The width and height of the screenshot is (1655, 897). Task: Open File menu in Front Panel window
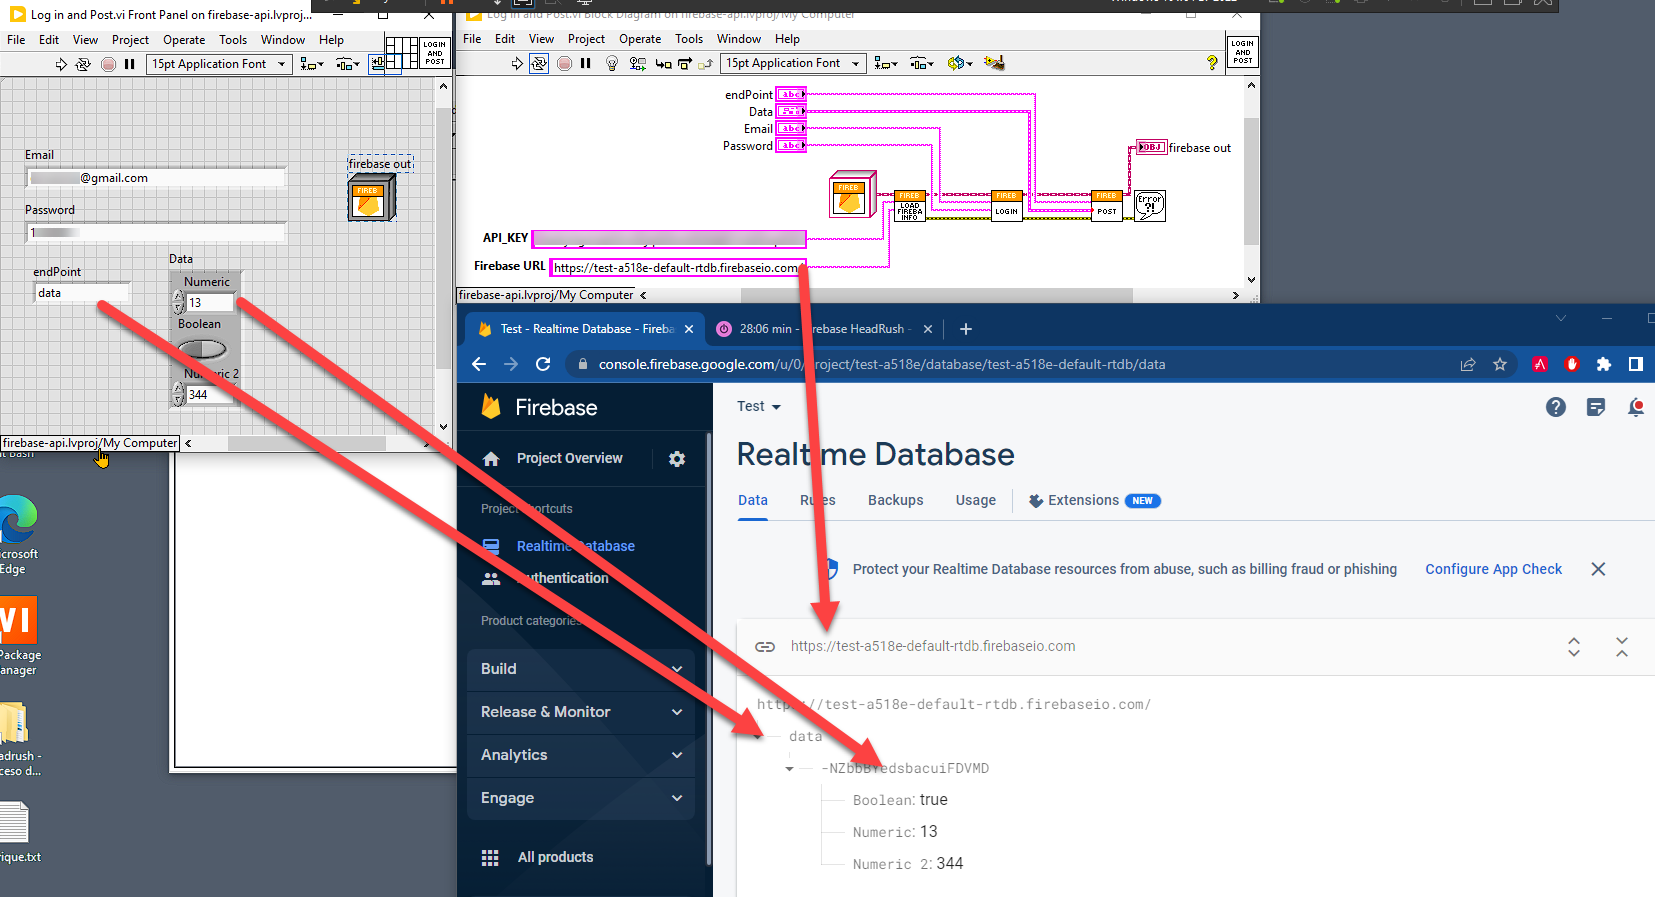click(x=16, y=40)
